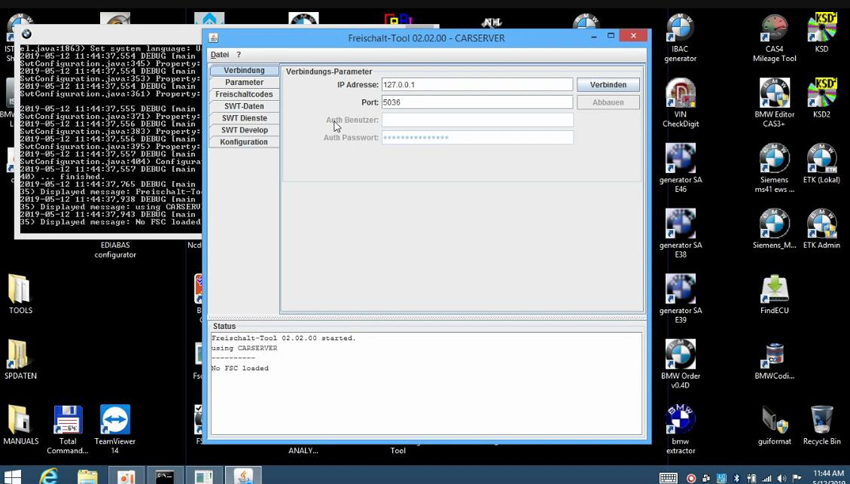Click "using CARSERVER" in Status log

pos(244,349)
